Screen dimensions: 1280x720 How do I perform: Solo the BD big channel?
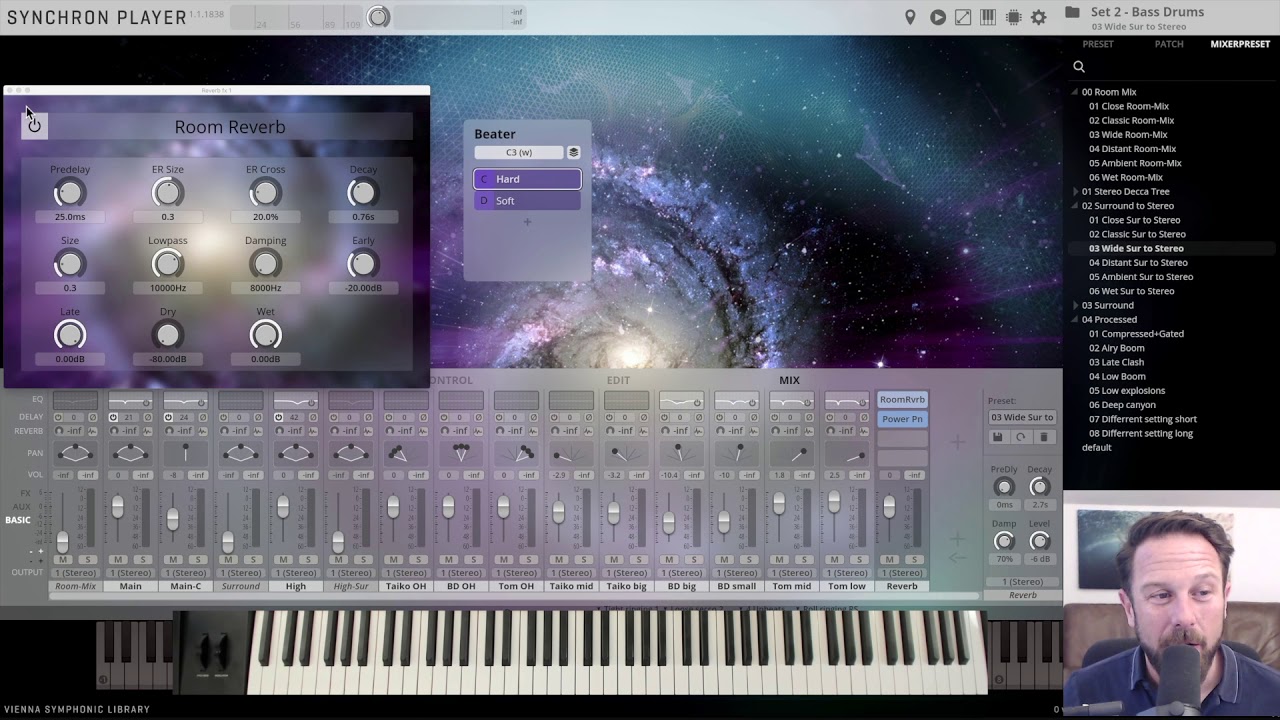tap(693, 559)
